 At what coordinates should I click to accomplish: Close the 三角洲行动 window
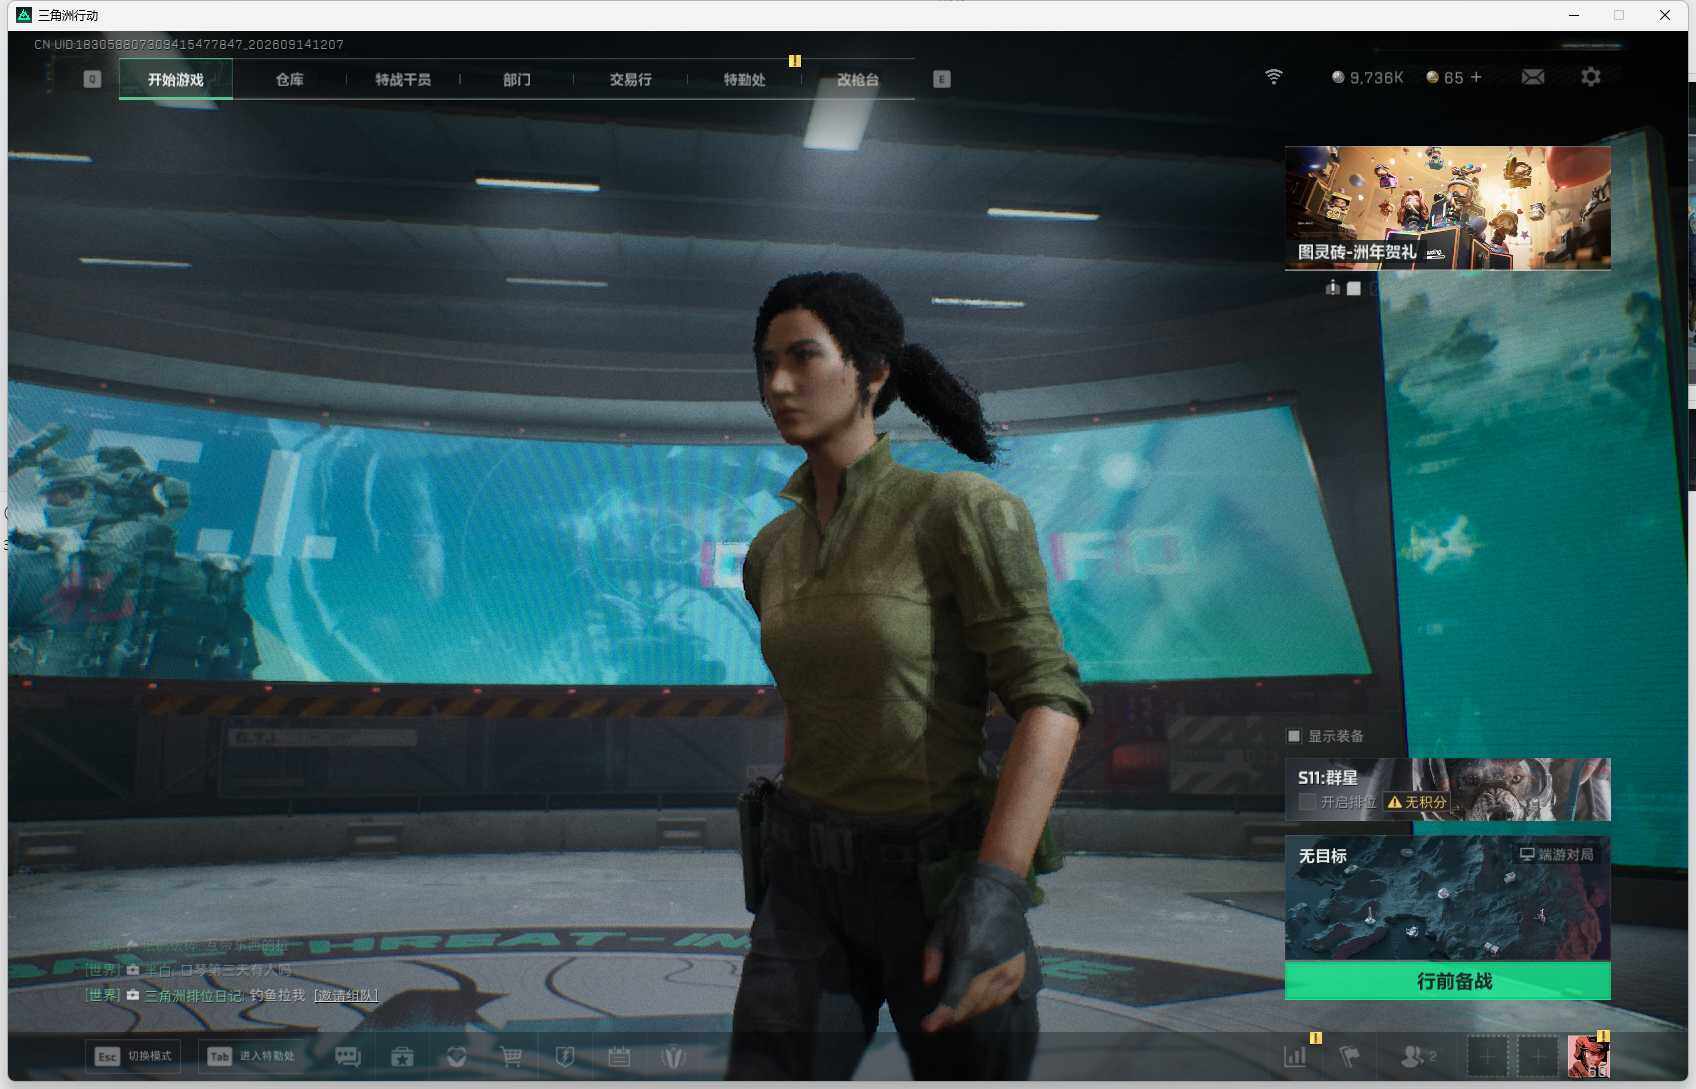[x=1665, y=15]
